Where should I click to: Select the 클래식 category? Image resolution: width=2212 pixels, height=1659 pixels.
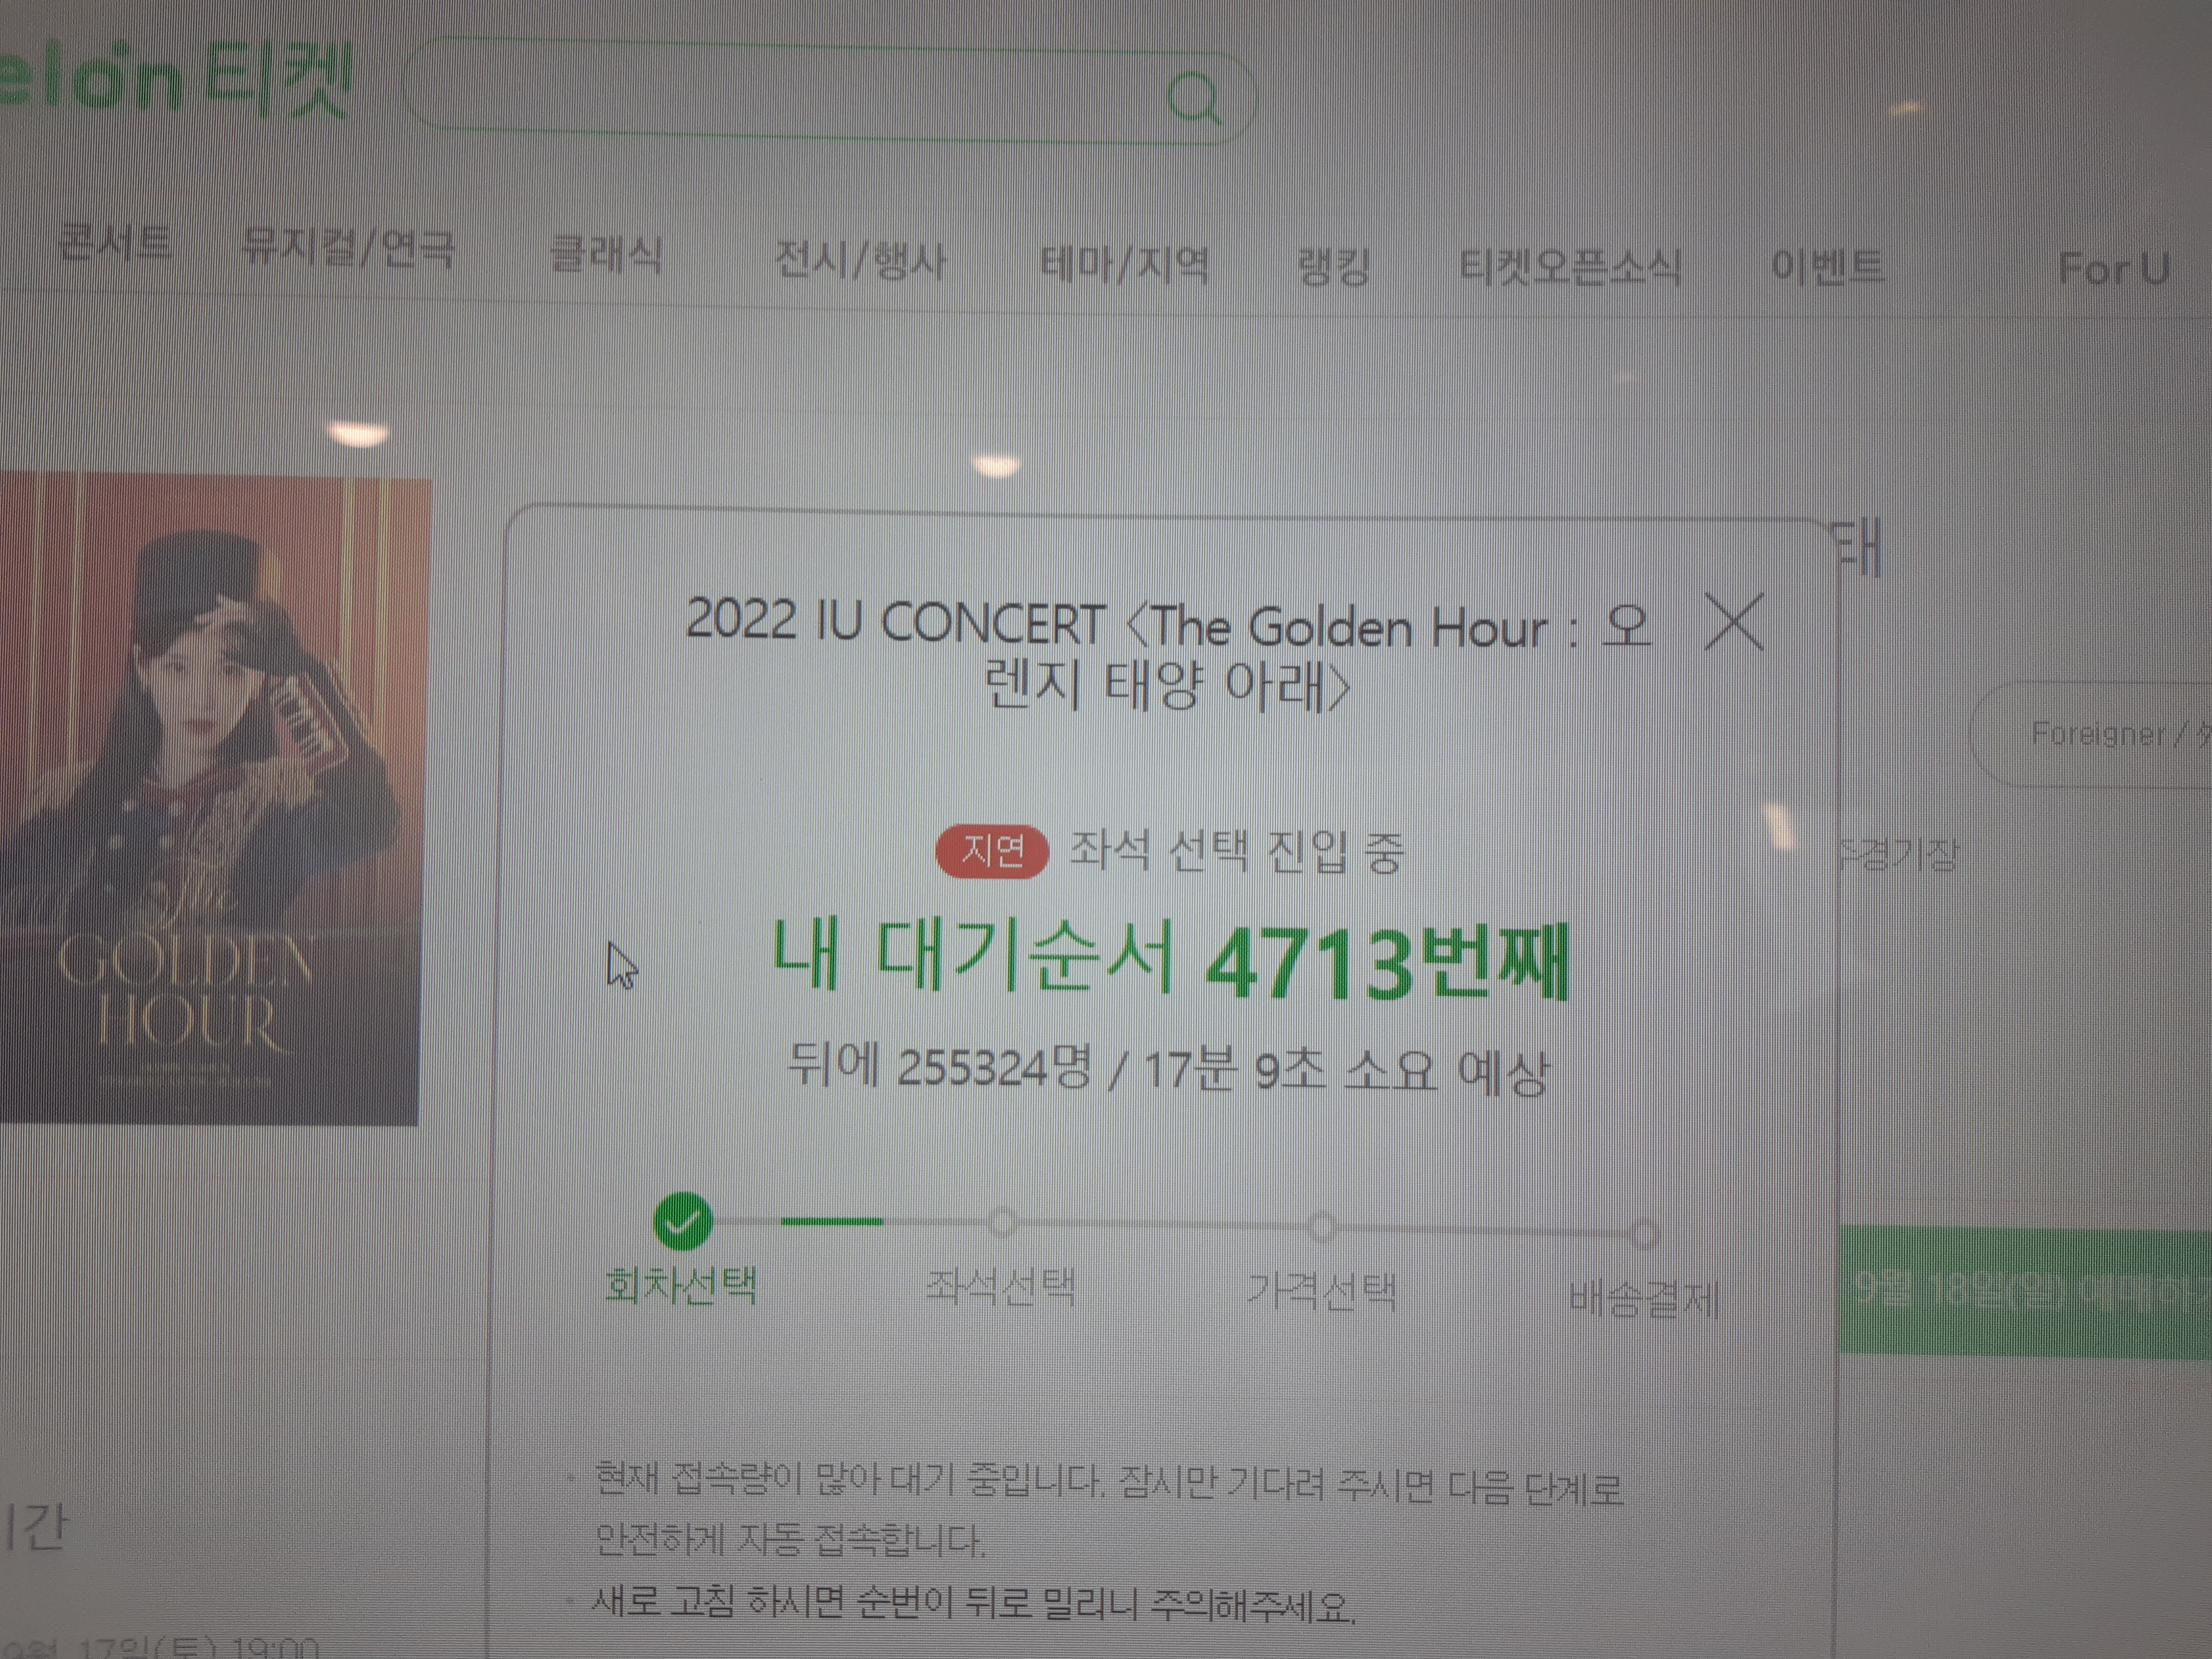(x=606, y=254)
